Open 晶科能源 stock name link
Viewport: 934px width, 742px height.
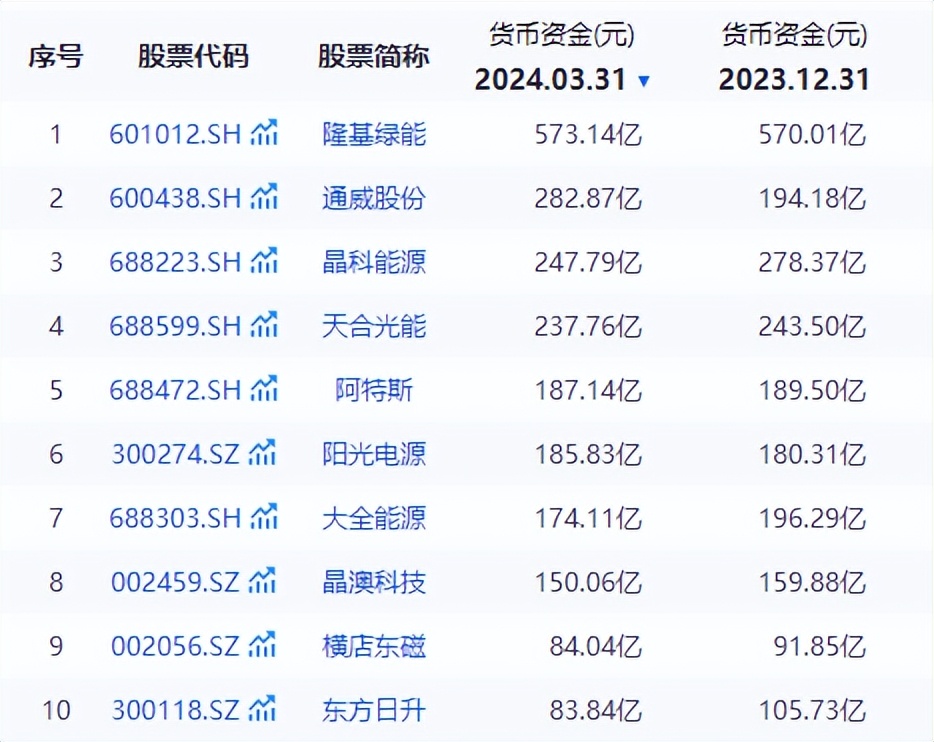click(x=374, y=262)
